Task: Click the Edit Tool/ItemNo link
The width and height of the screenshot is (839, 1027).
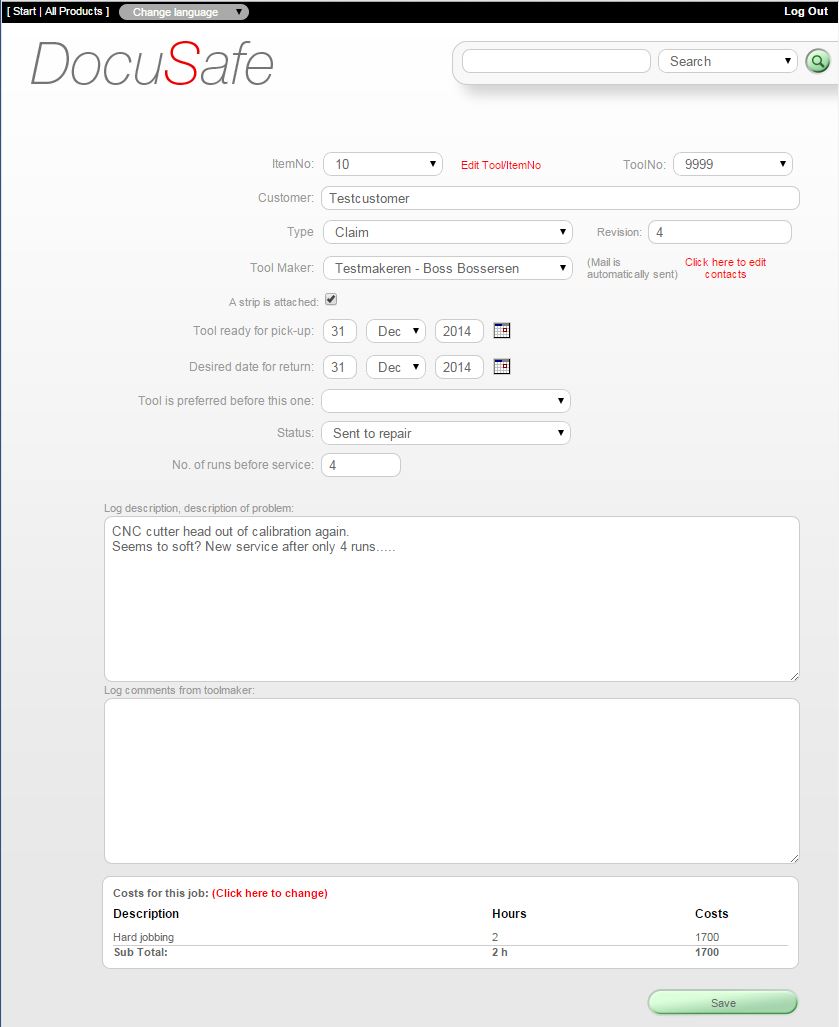Action: tap(501, 165)
